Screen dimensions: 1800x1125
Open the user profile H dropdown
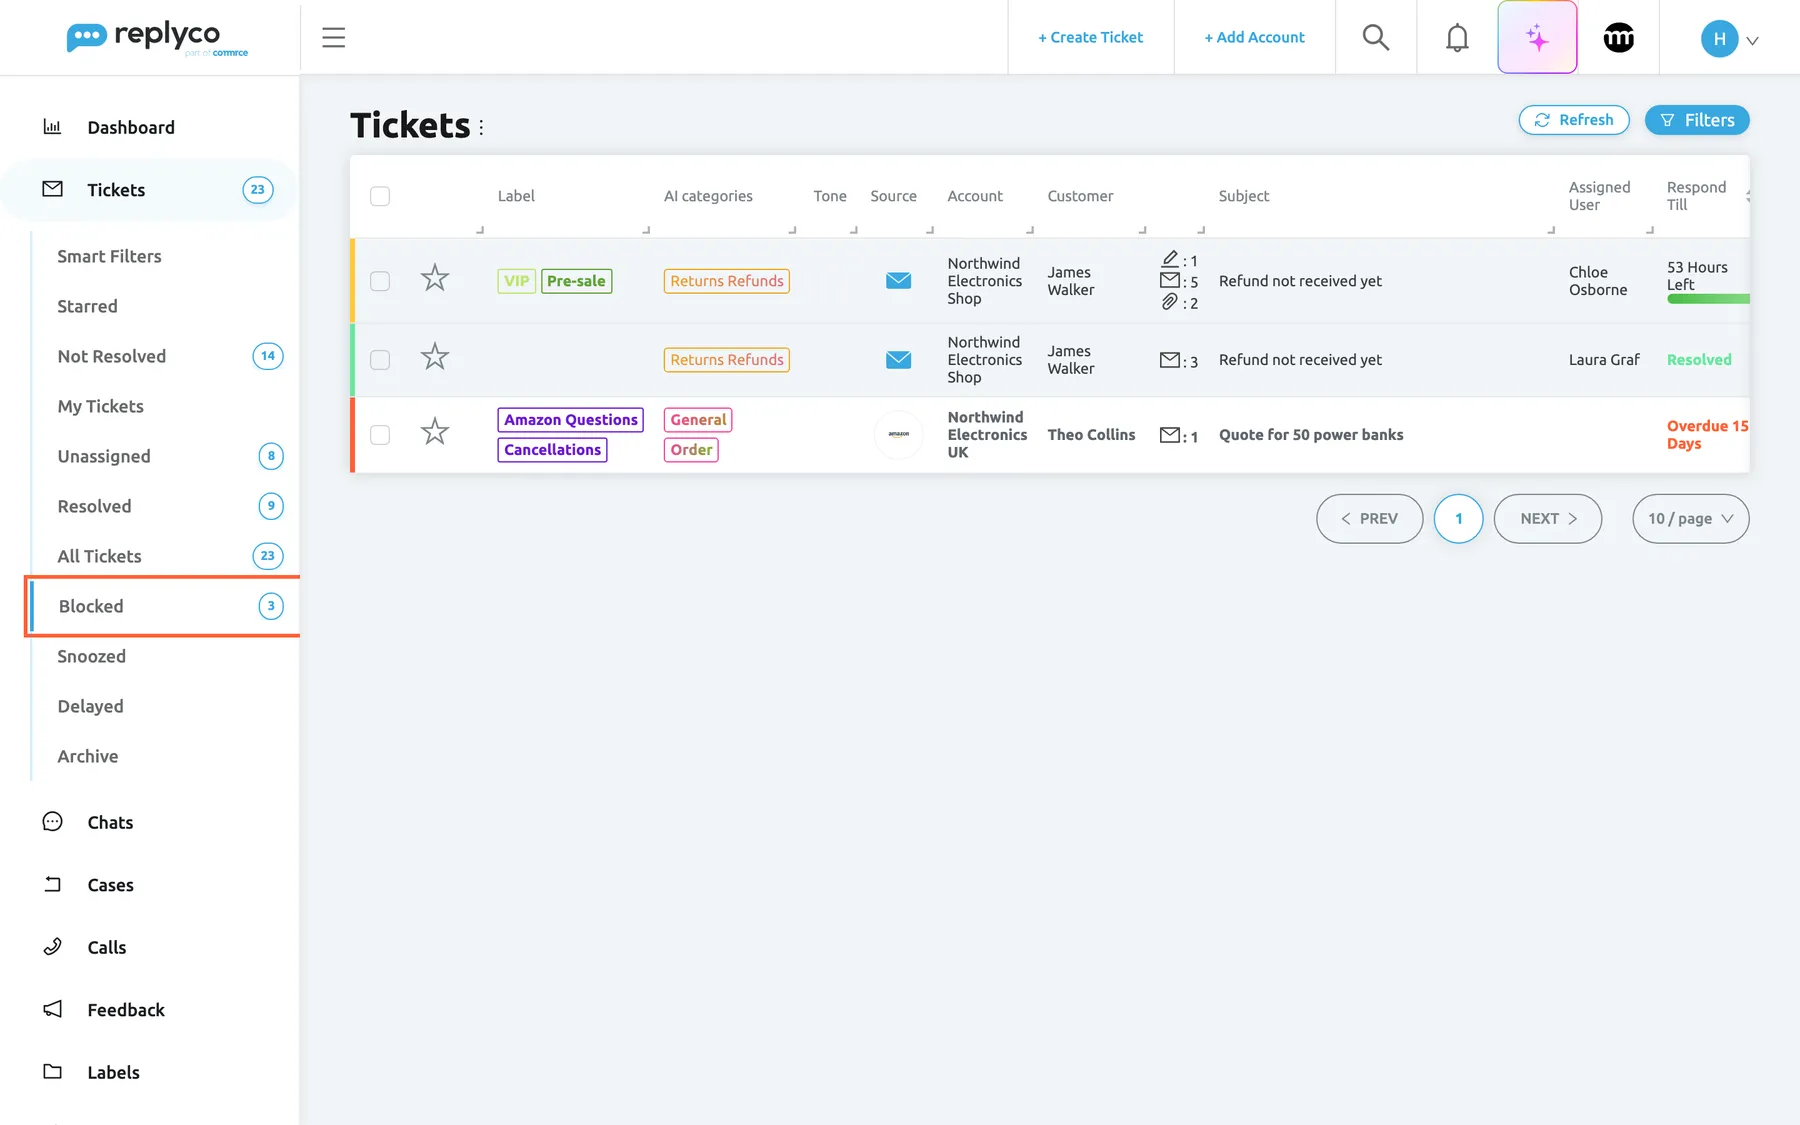click(1729, 39)
